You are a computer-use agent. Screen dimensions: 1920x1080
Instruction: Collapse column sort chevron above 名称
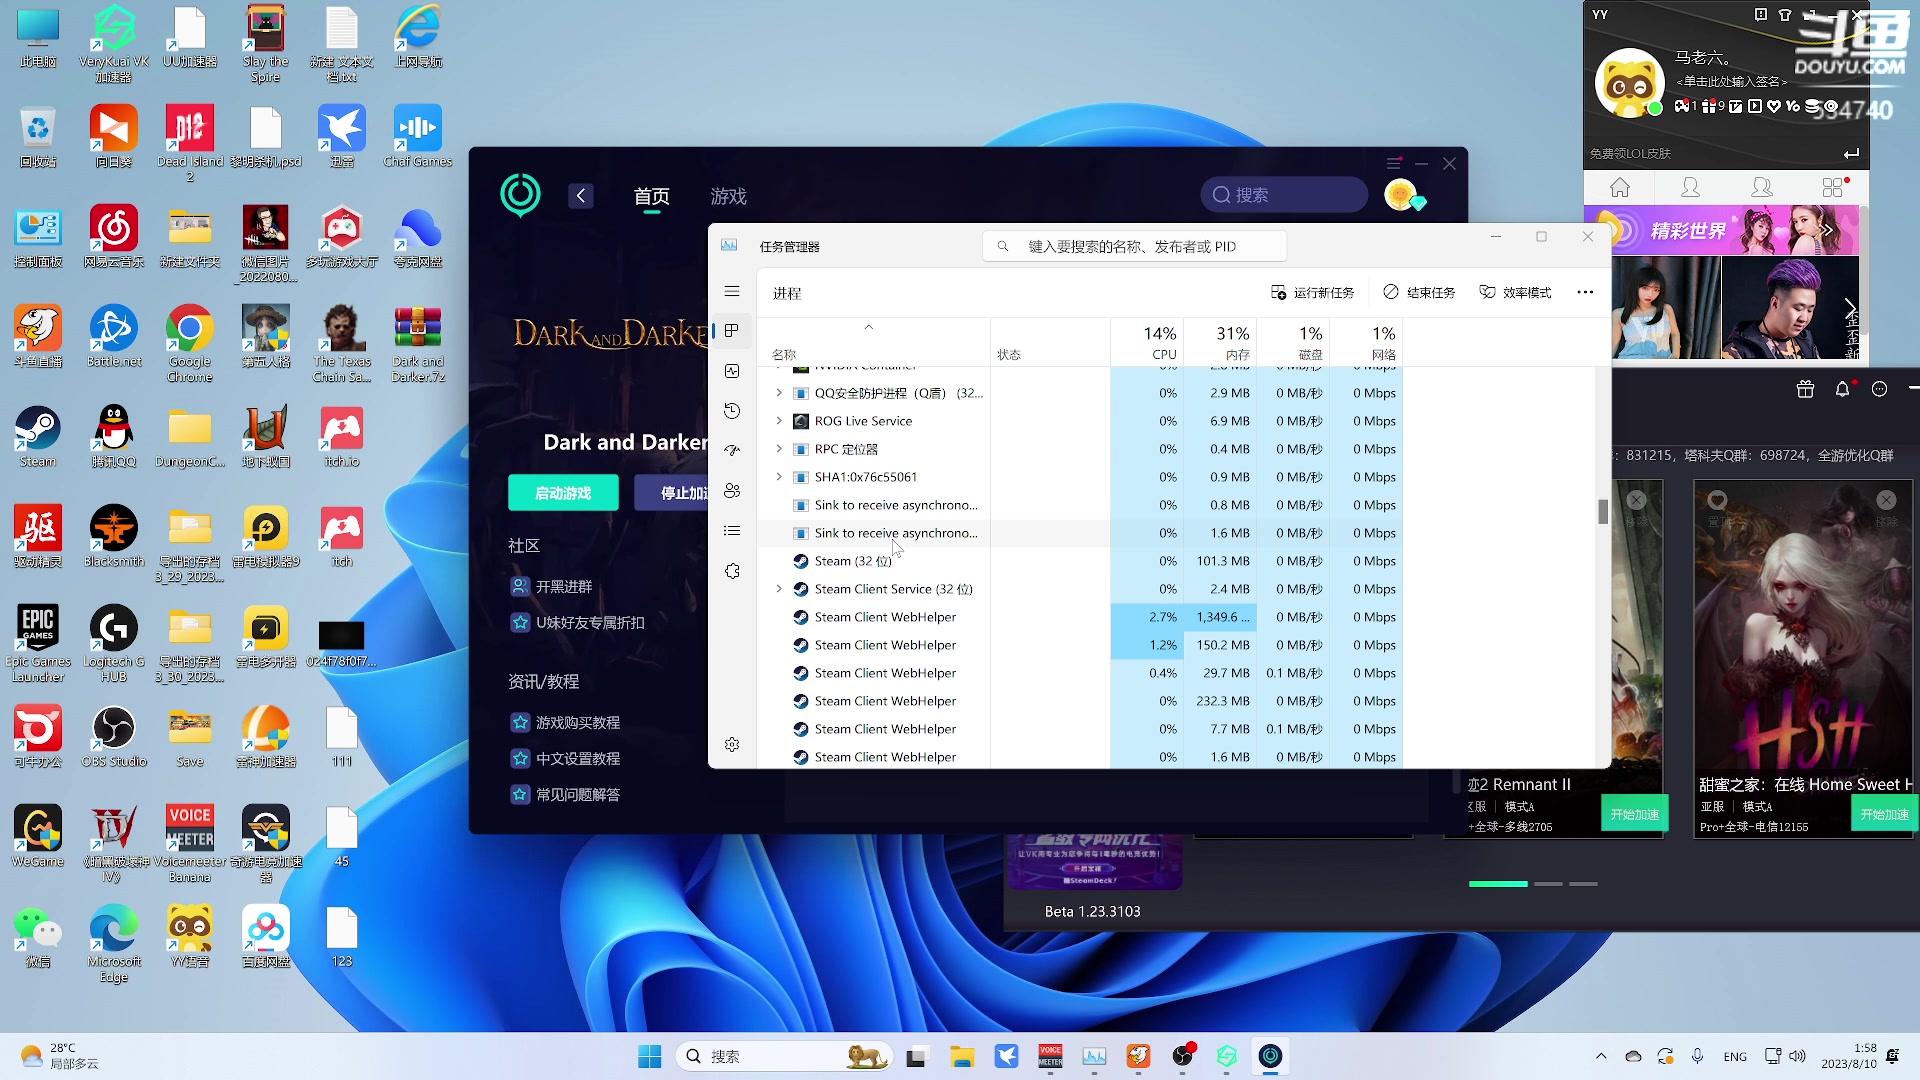click(x=869, y=327)
